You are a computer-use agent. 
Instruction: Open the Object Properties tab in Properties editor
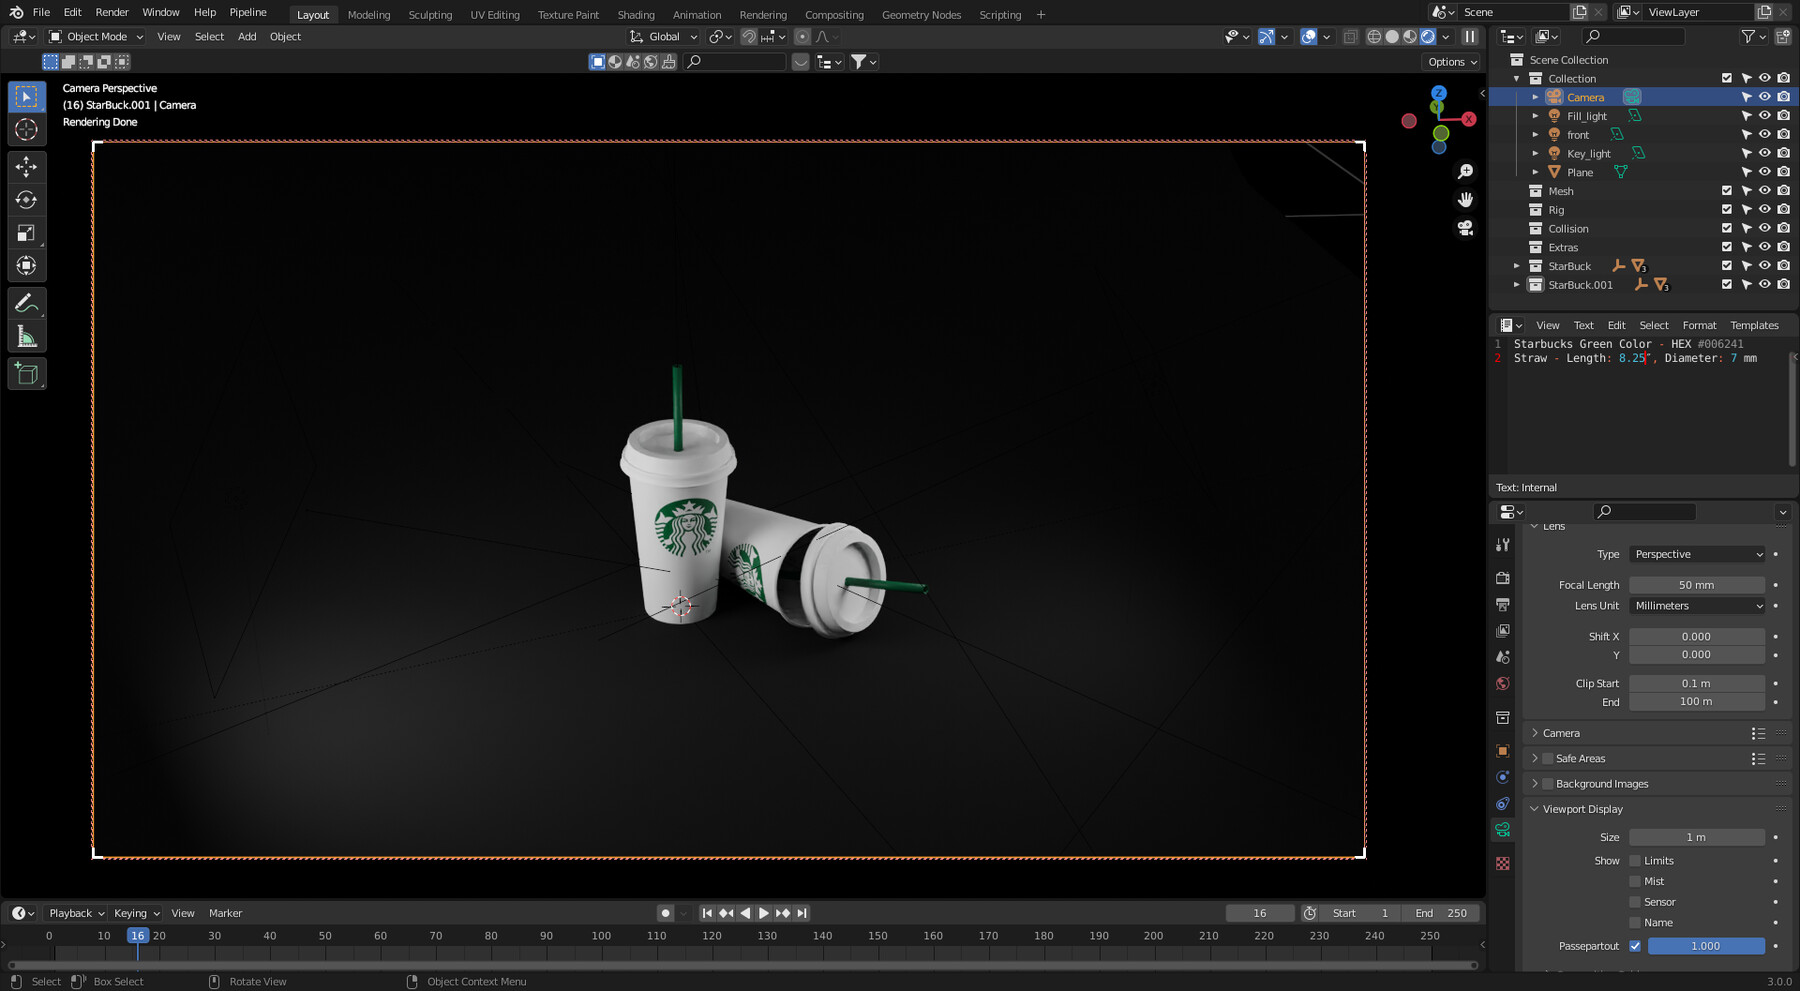(x=1502, y=751)
